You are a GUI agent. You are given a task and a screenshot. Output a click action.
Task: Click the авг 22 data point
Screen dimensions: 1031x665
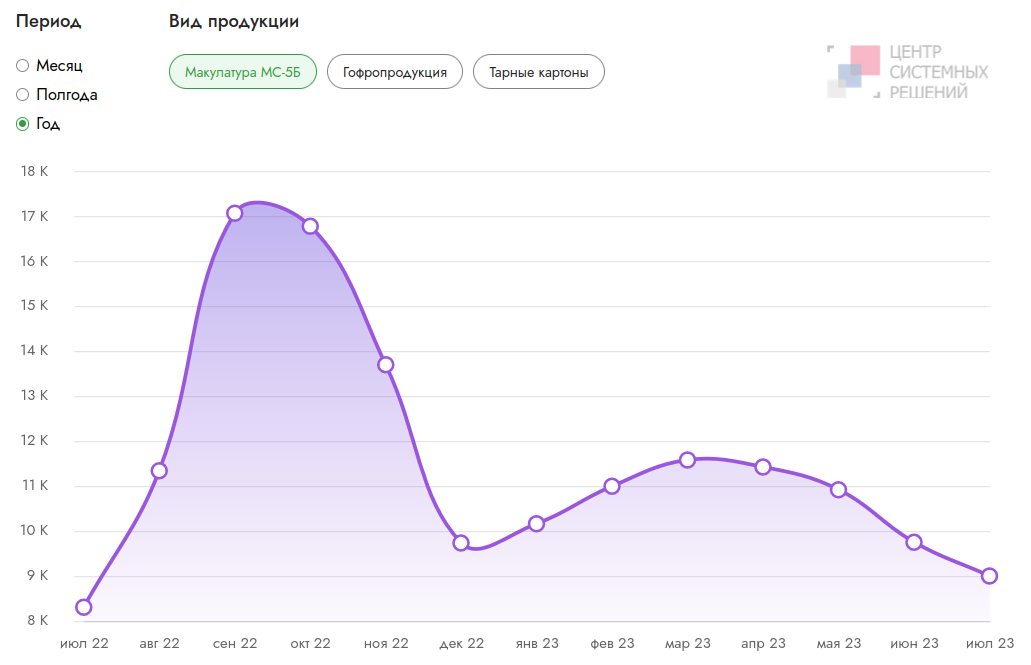click(x=159, y=471)
